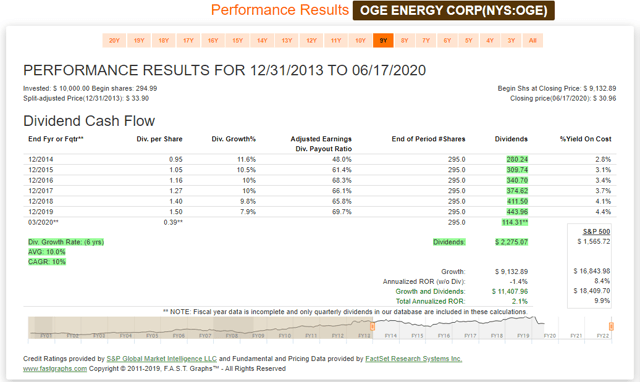
Task: Select the 14Y time range tab
Action: click(x=262, y=40)
